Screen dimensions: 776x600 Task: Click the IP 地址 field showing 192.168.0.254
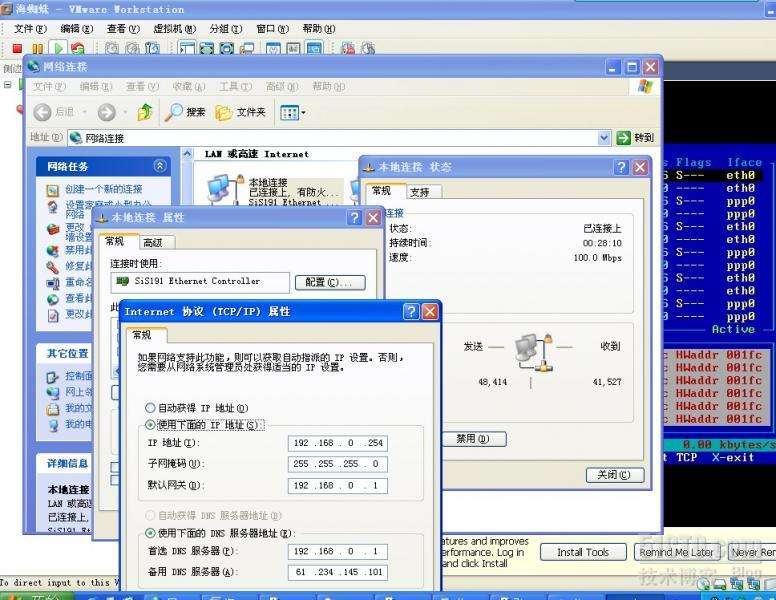click(338, 443)
